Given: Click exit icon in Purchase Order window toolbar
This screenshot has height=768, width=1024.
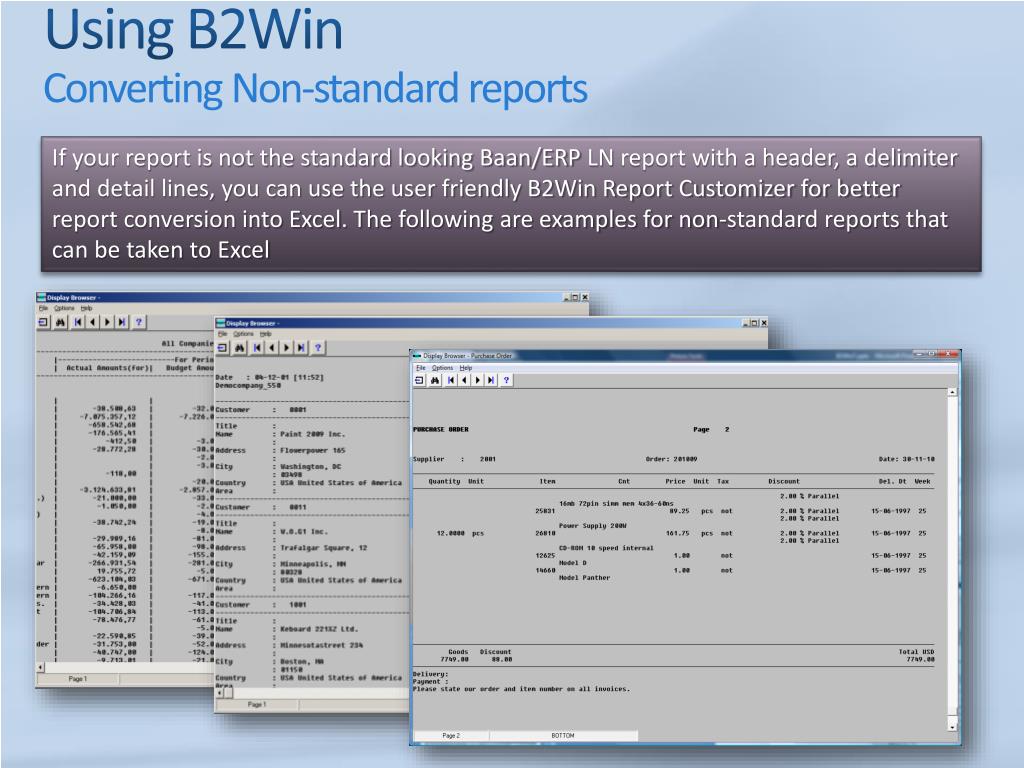Looking at the screenshot, I should [x=419, y=380].
